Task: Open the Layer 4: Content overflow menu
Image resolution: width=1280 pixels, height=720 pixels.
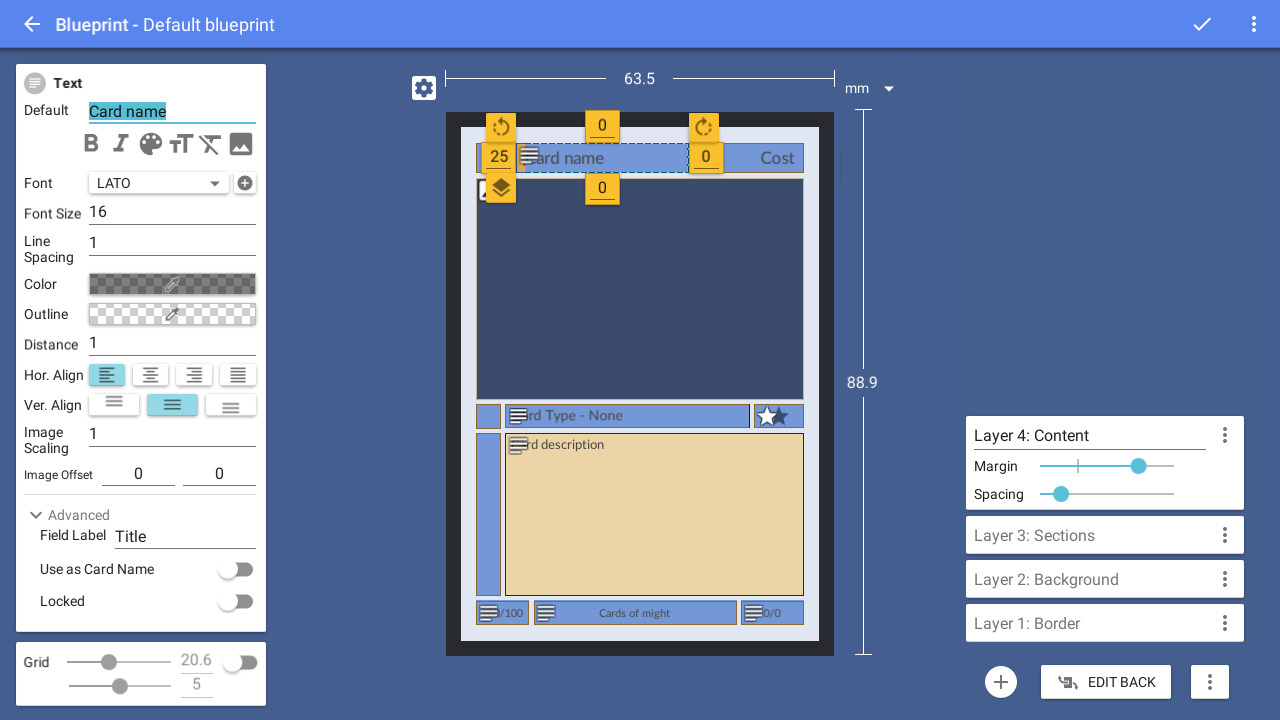Action: pyautogui.click(x=1225, y=435)
